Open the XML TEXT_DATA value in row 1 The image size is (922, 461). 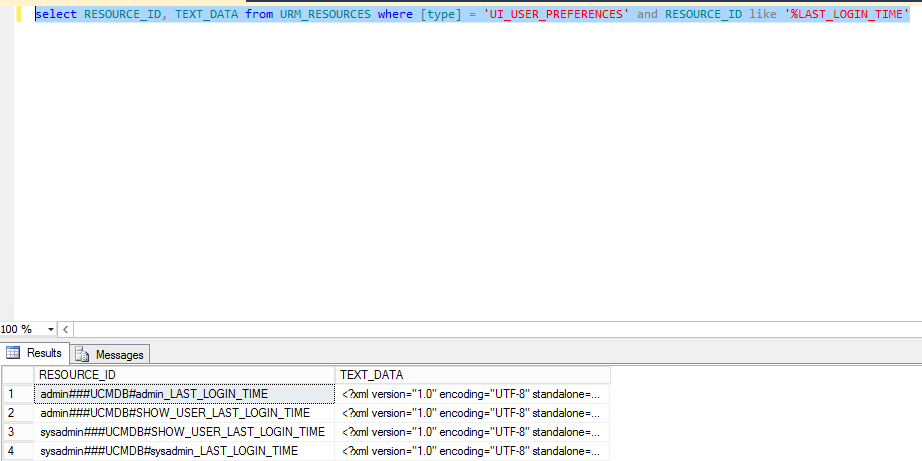pos(471,394)
